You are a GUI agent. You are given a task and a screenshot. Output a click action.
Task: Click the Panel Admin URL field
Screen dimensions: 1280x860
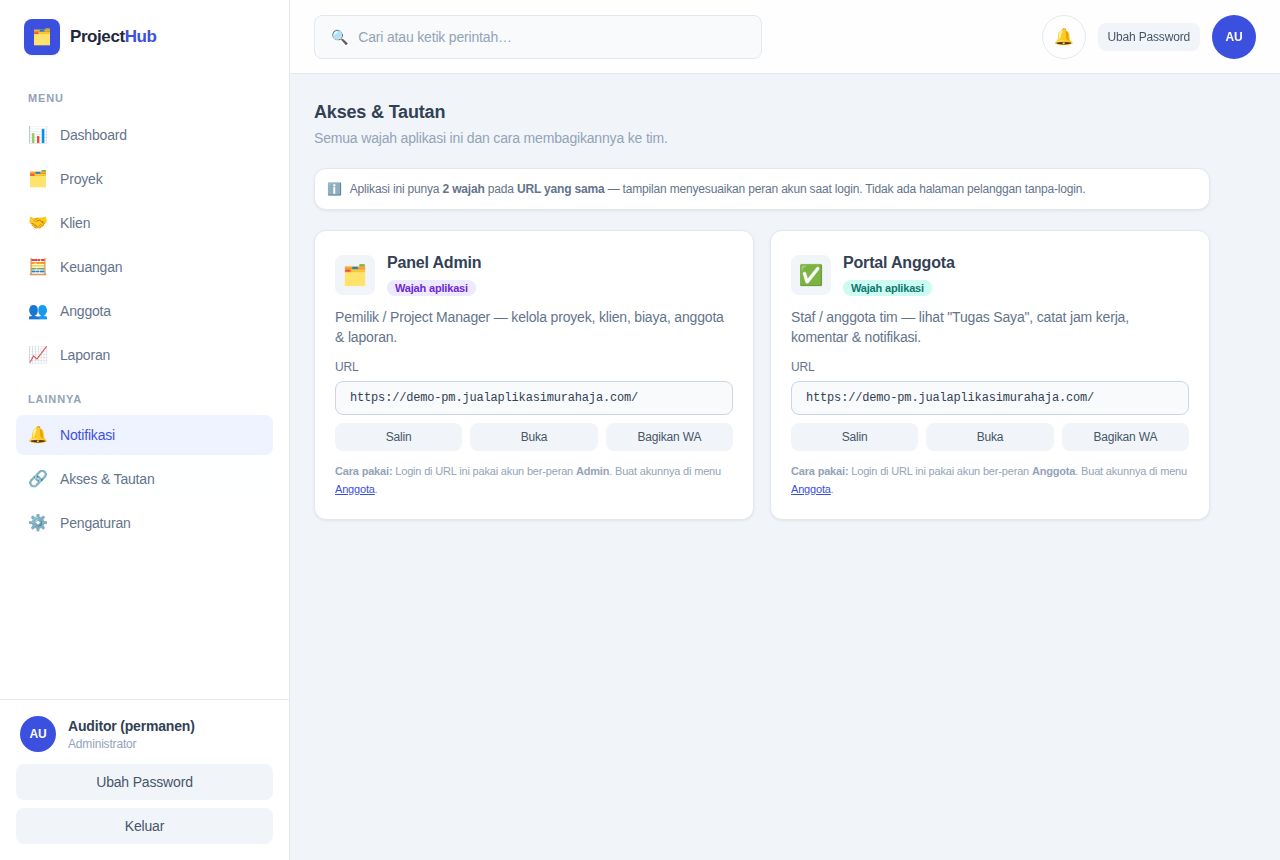(x=534, y=398)
